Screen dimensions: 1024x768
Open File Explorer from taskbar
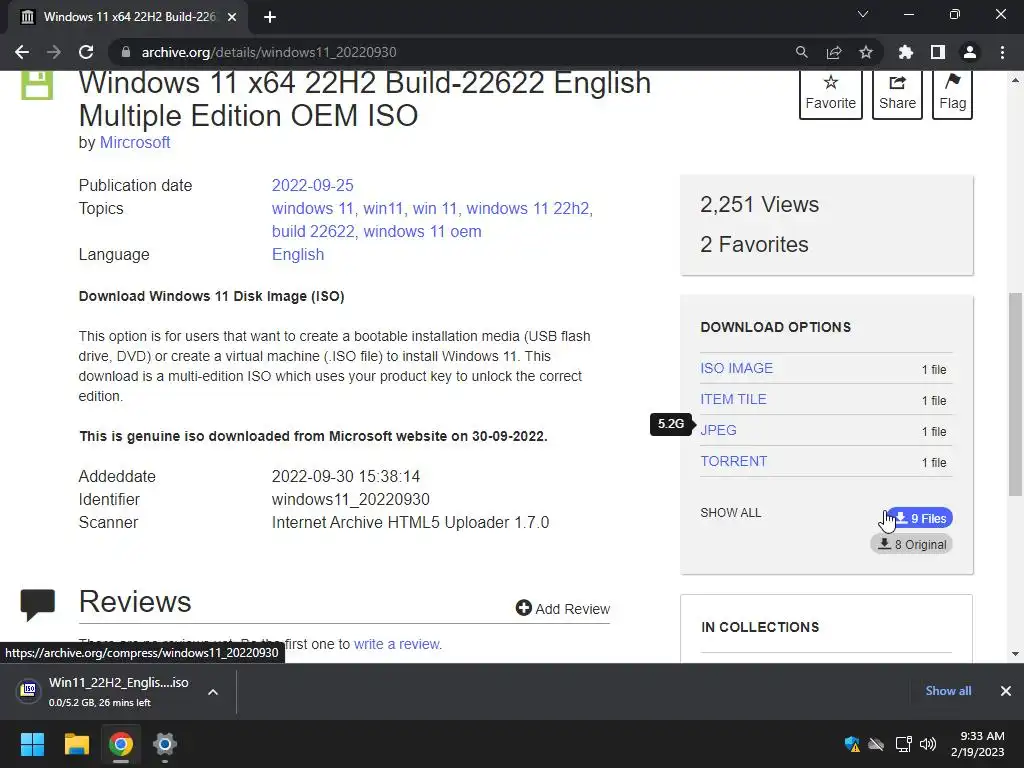coord(76,744)
